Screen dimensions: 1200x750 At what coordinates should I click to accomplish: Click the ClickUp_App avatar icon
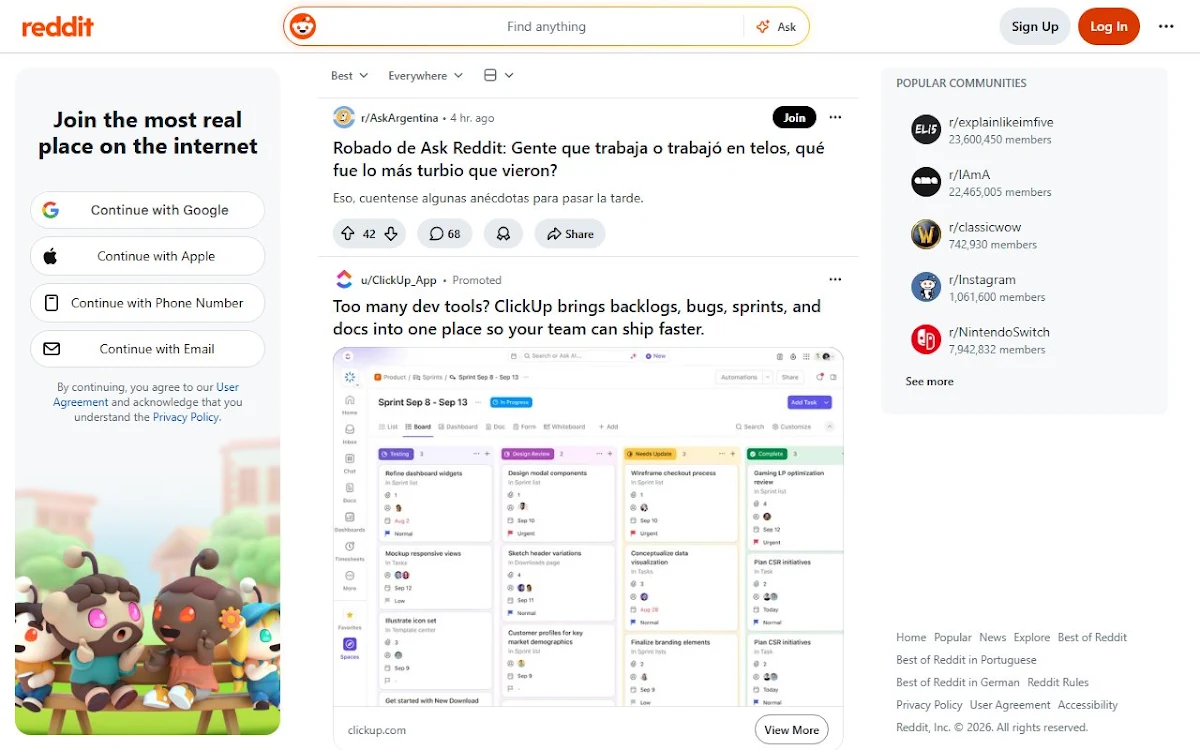344,280
